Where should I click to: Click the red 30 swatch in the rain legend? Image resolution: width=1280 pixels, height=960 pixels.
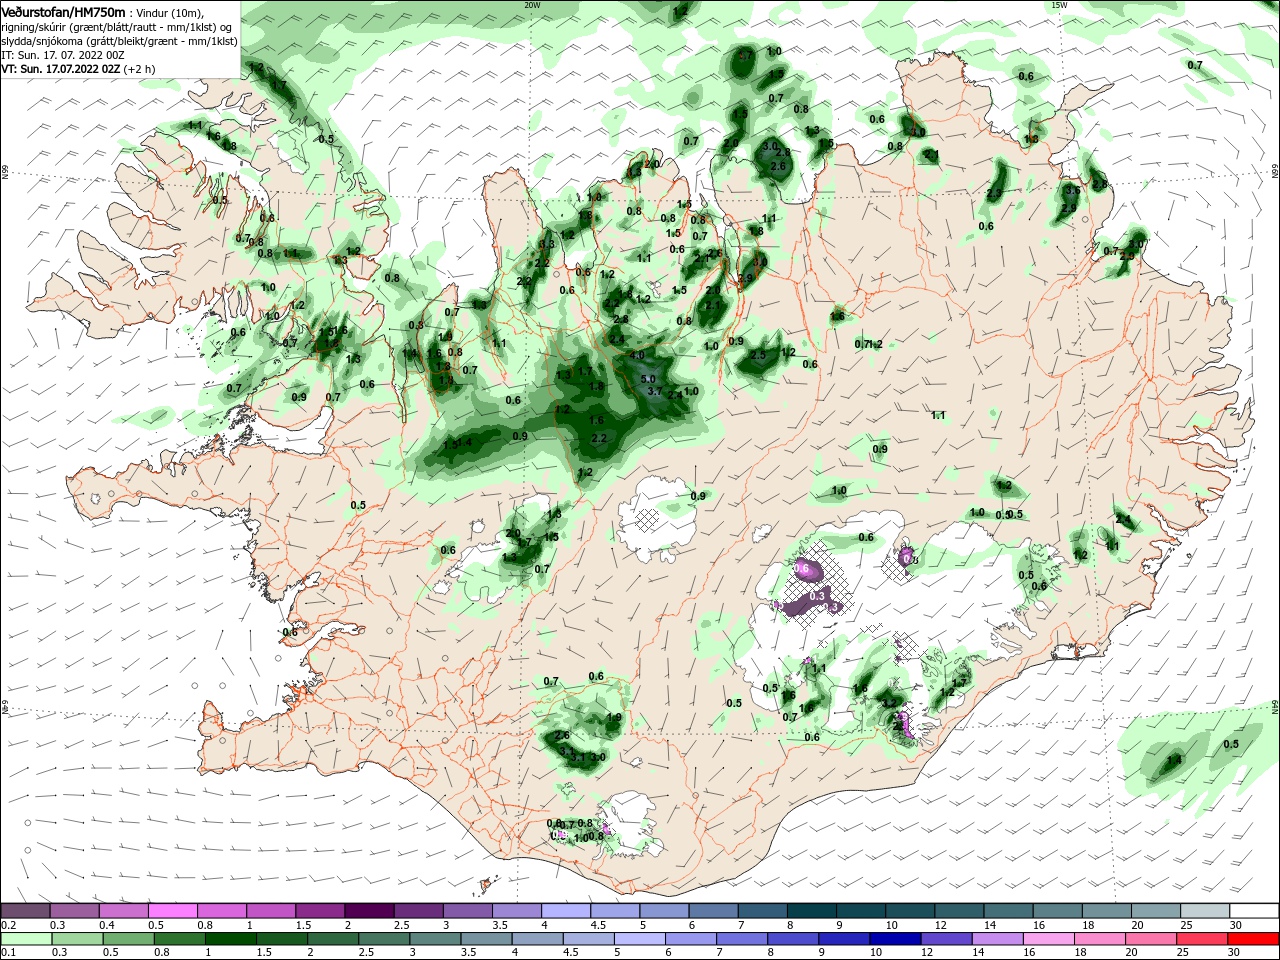click(1255, 939)
